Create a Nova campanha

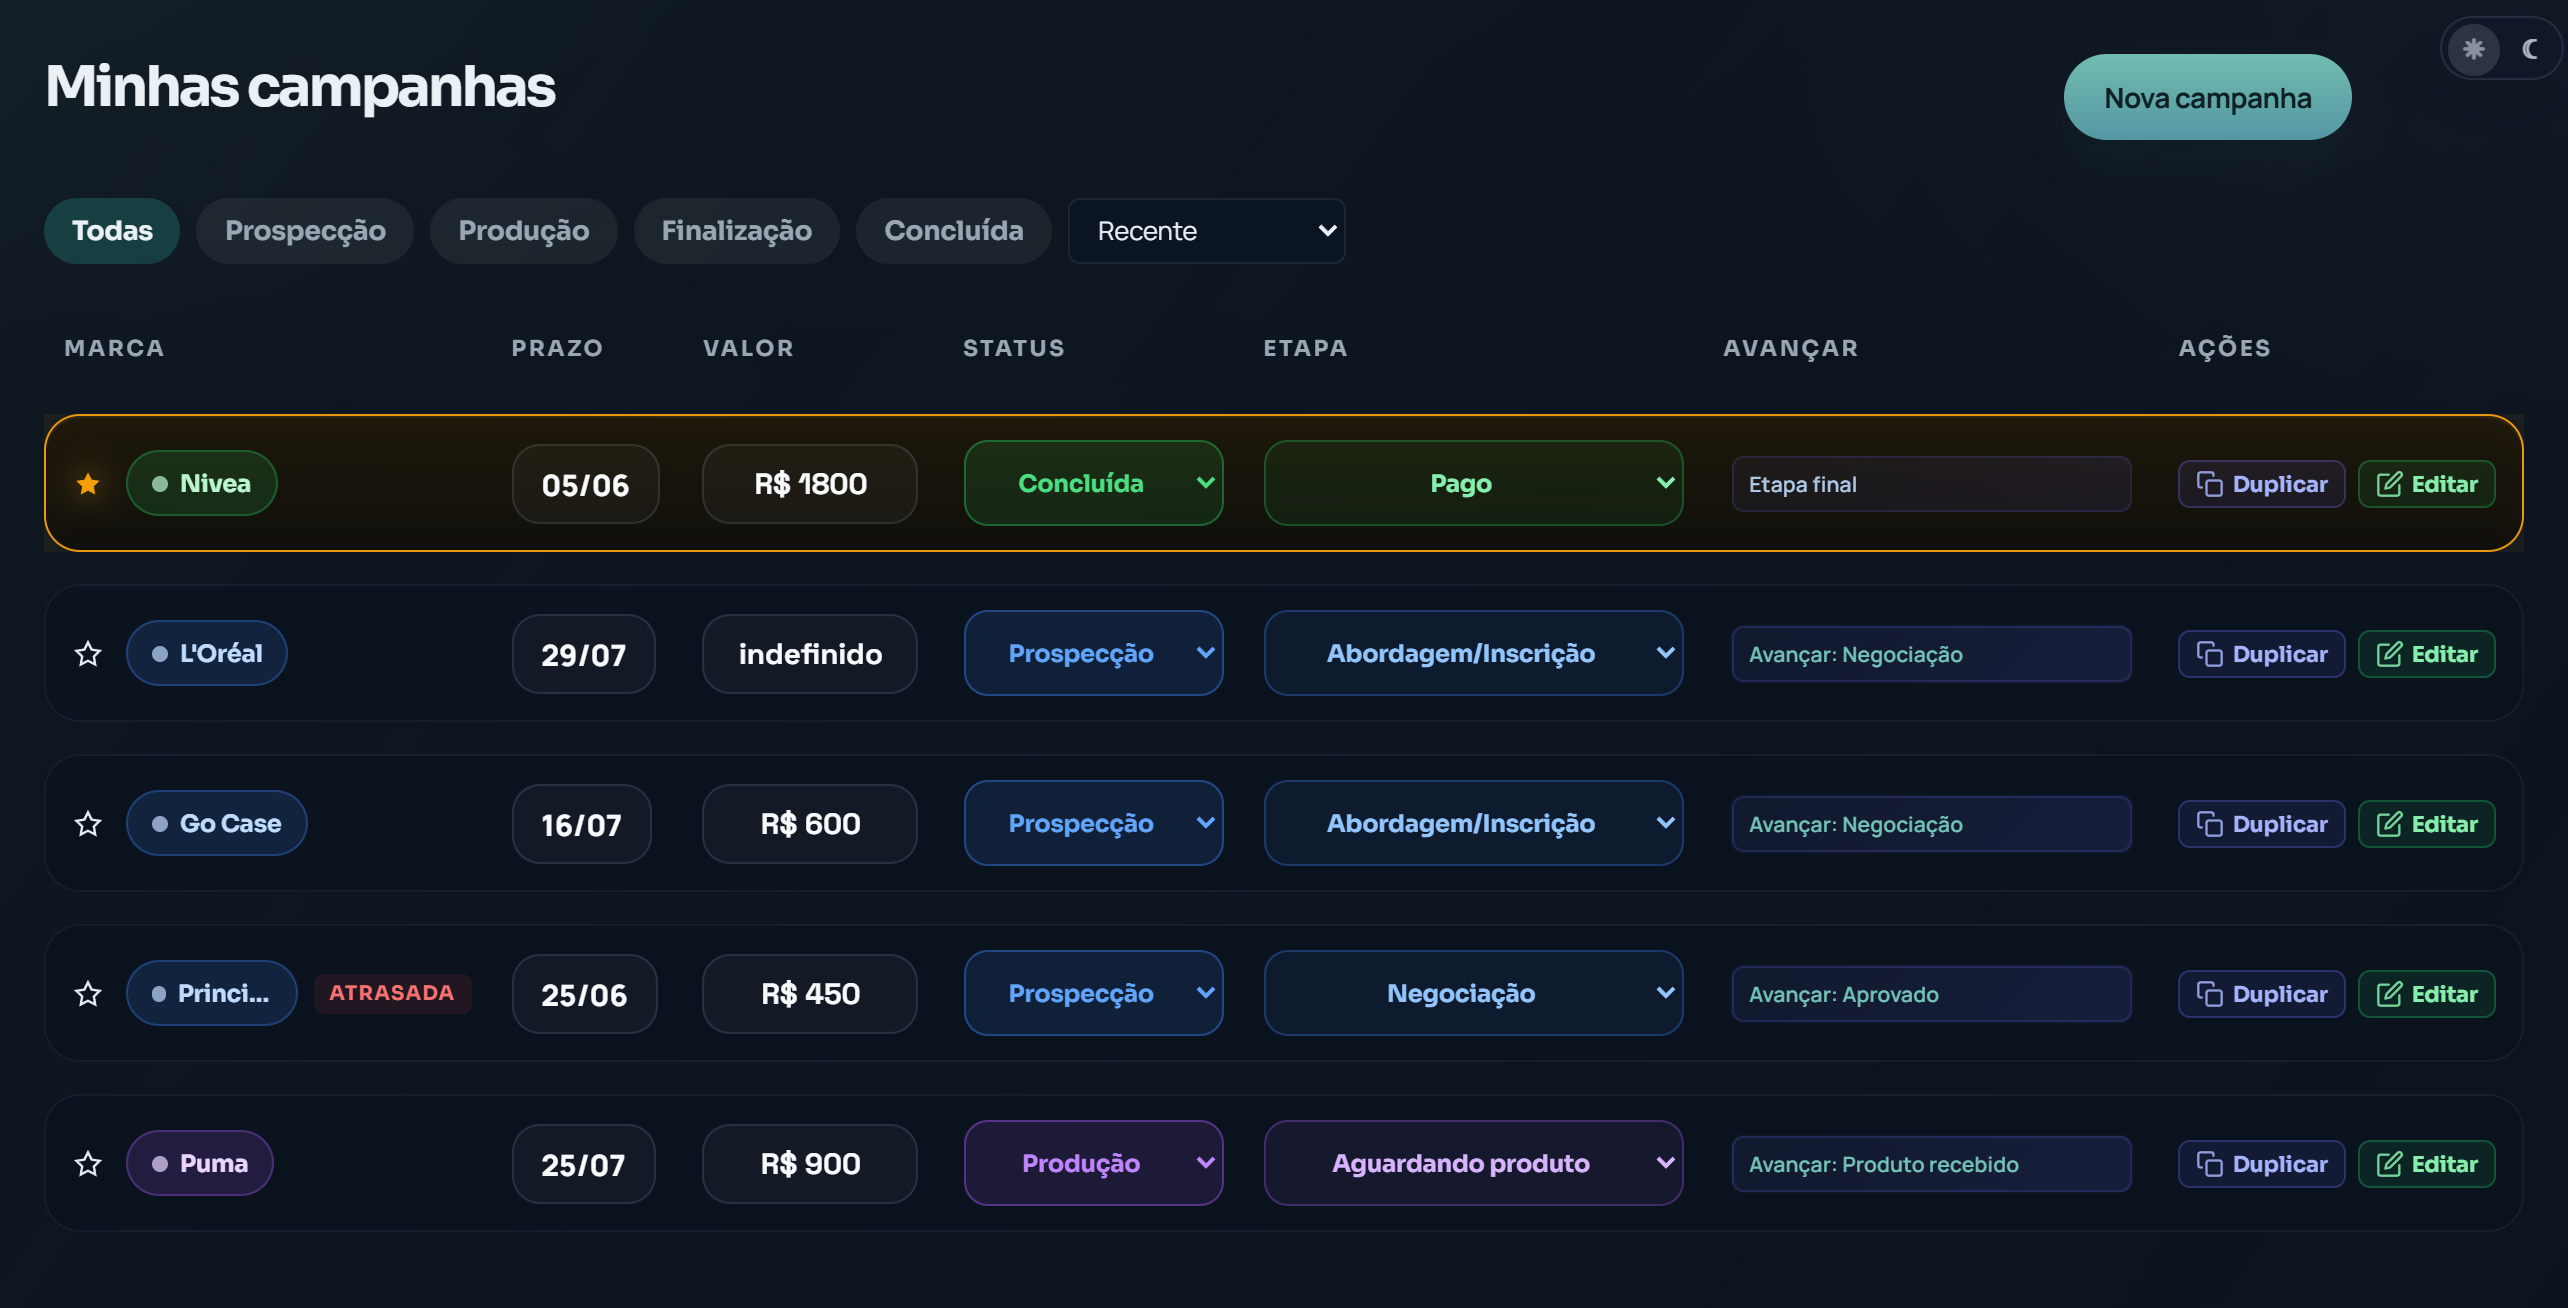2207,97
